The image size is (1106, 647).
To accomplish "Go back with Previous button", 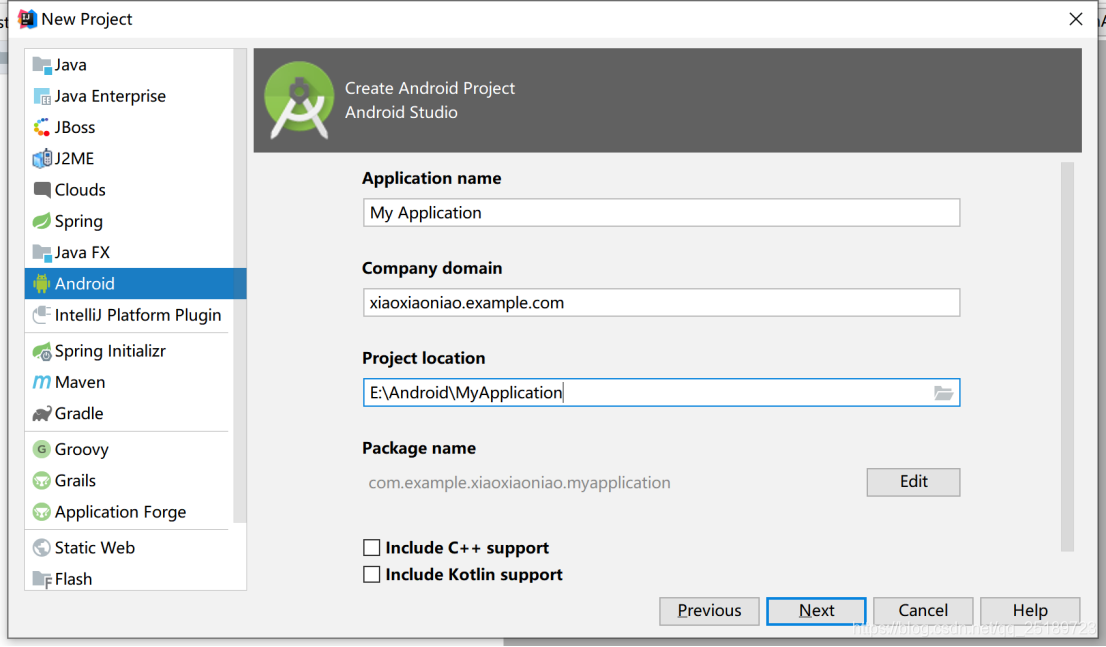I will (709, 611).
